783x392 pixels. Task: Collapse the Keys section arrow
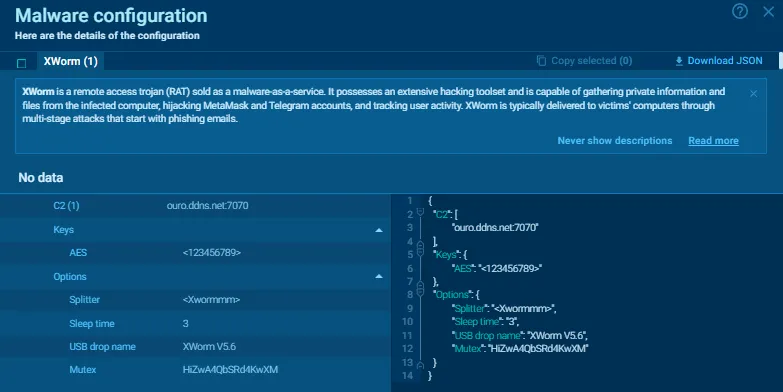(379, 230)
